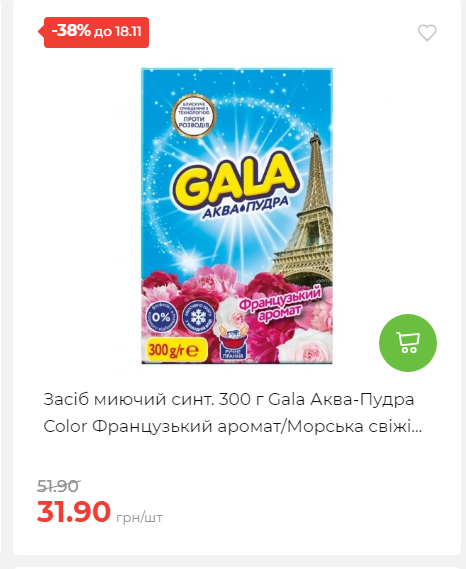Click the GALA logo on the package

[x=235, y=181]
